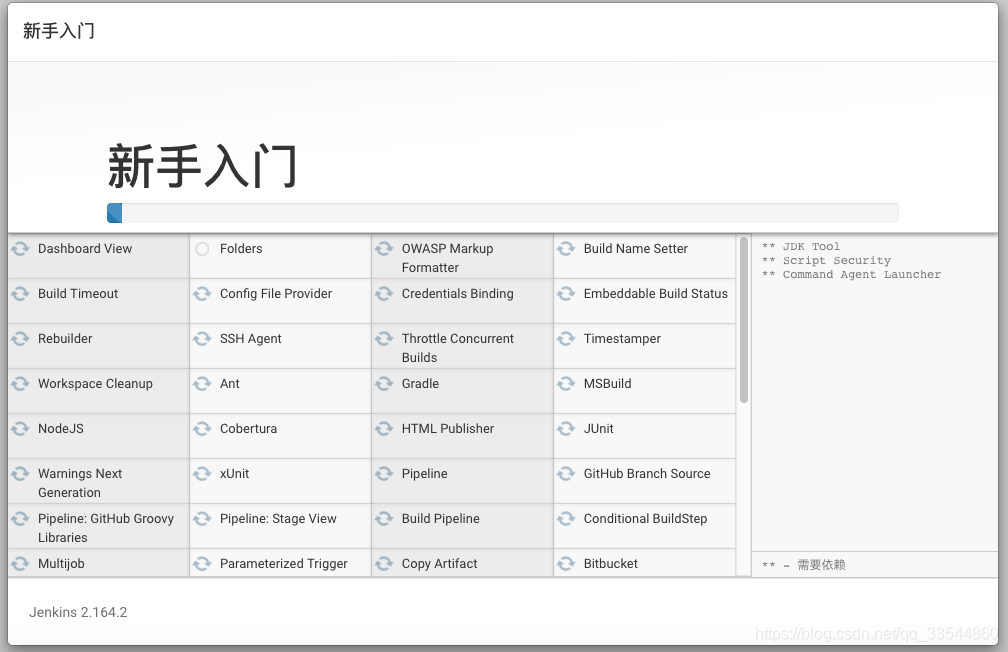The height and width of the screenshot is (652, 1008).
Task: Click the HTML Publisher text
Action: 448,429
